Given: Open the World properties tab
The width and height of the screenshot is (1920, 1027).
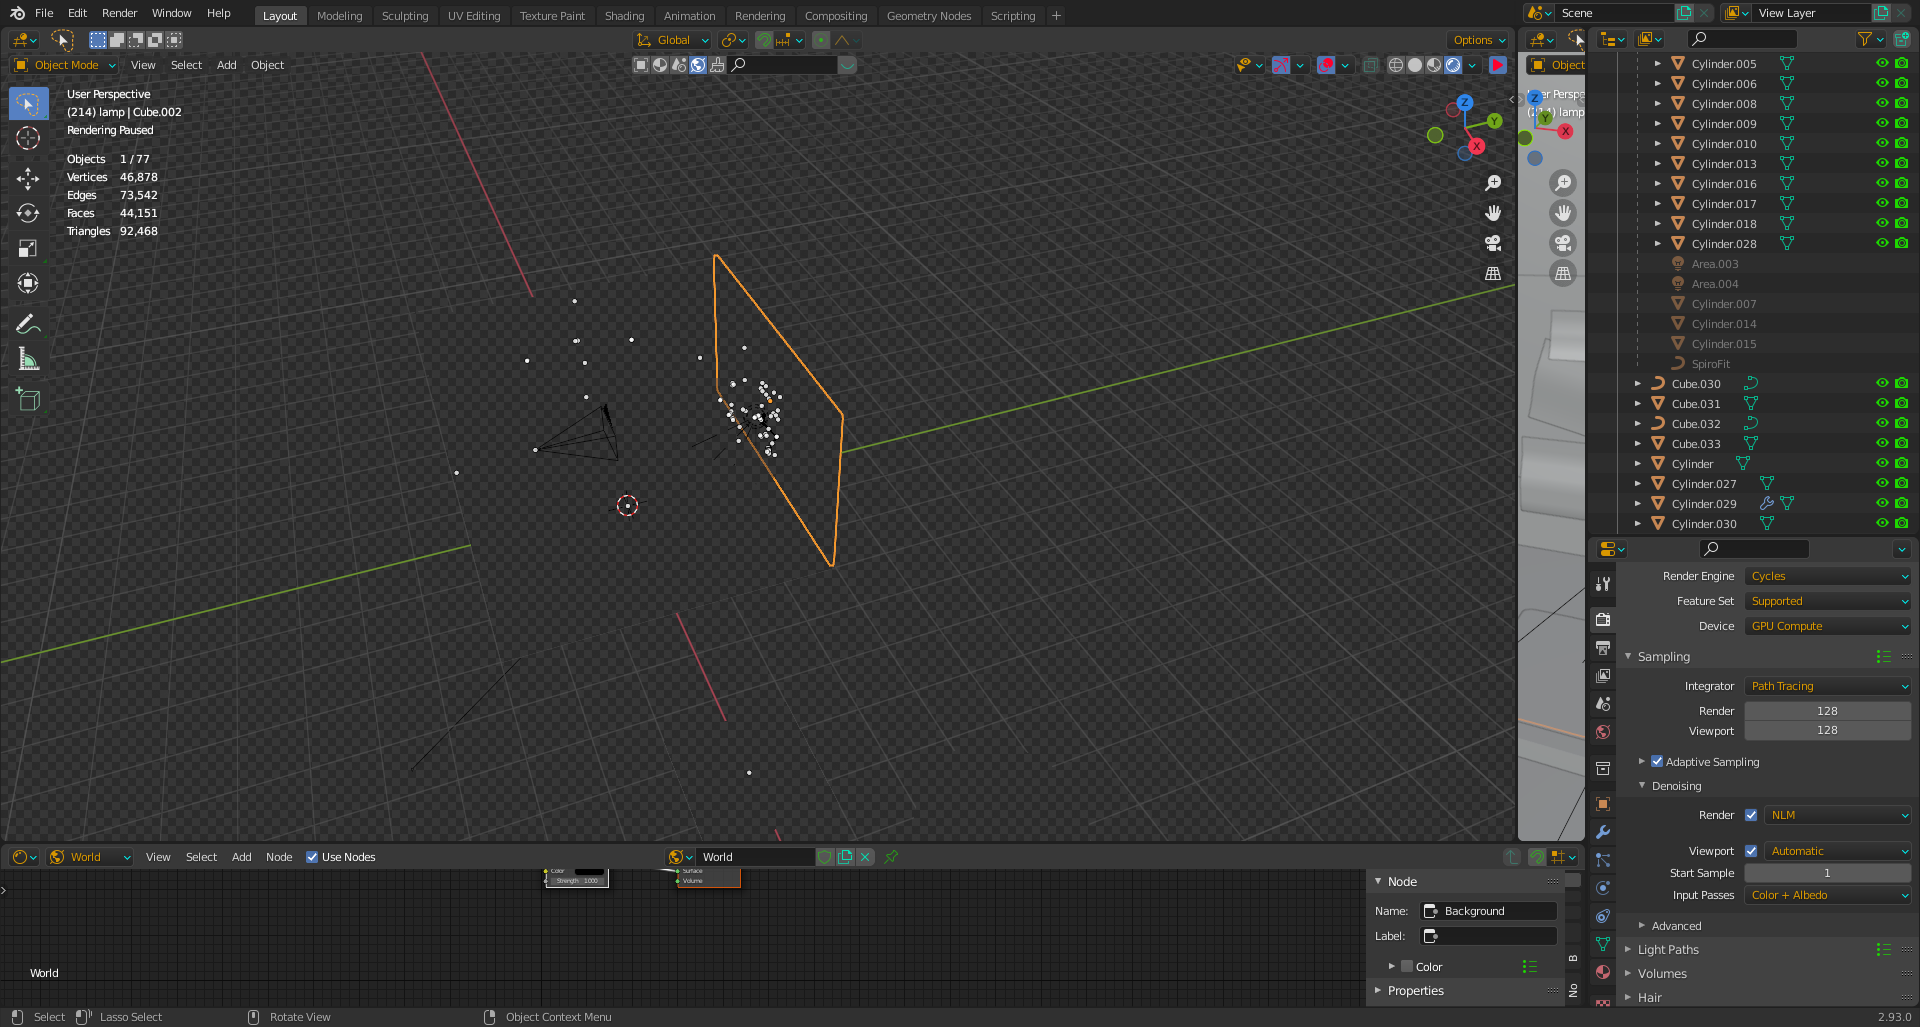Looking at the screenshot, I should (1603, 732).
